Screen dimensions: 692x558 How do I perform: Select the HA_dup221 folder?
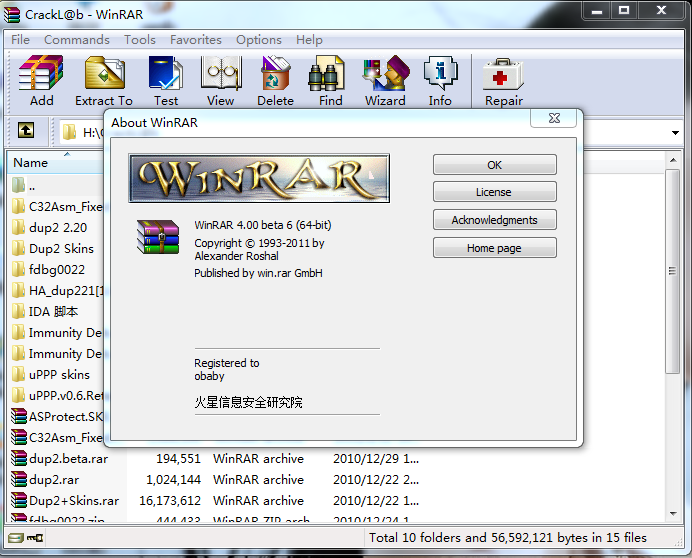coord(58,290)
